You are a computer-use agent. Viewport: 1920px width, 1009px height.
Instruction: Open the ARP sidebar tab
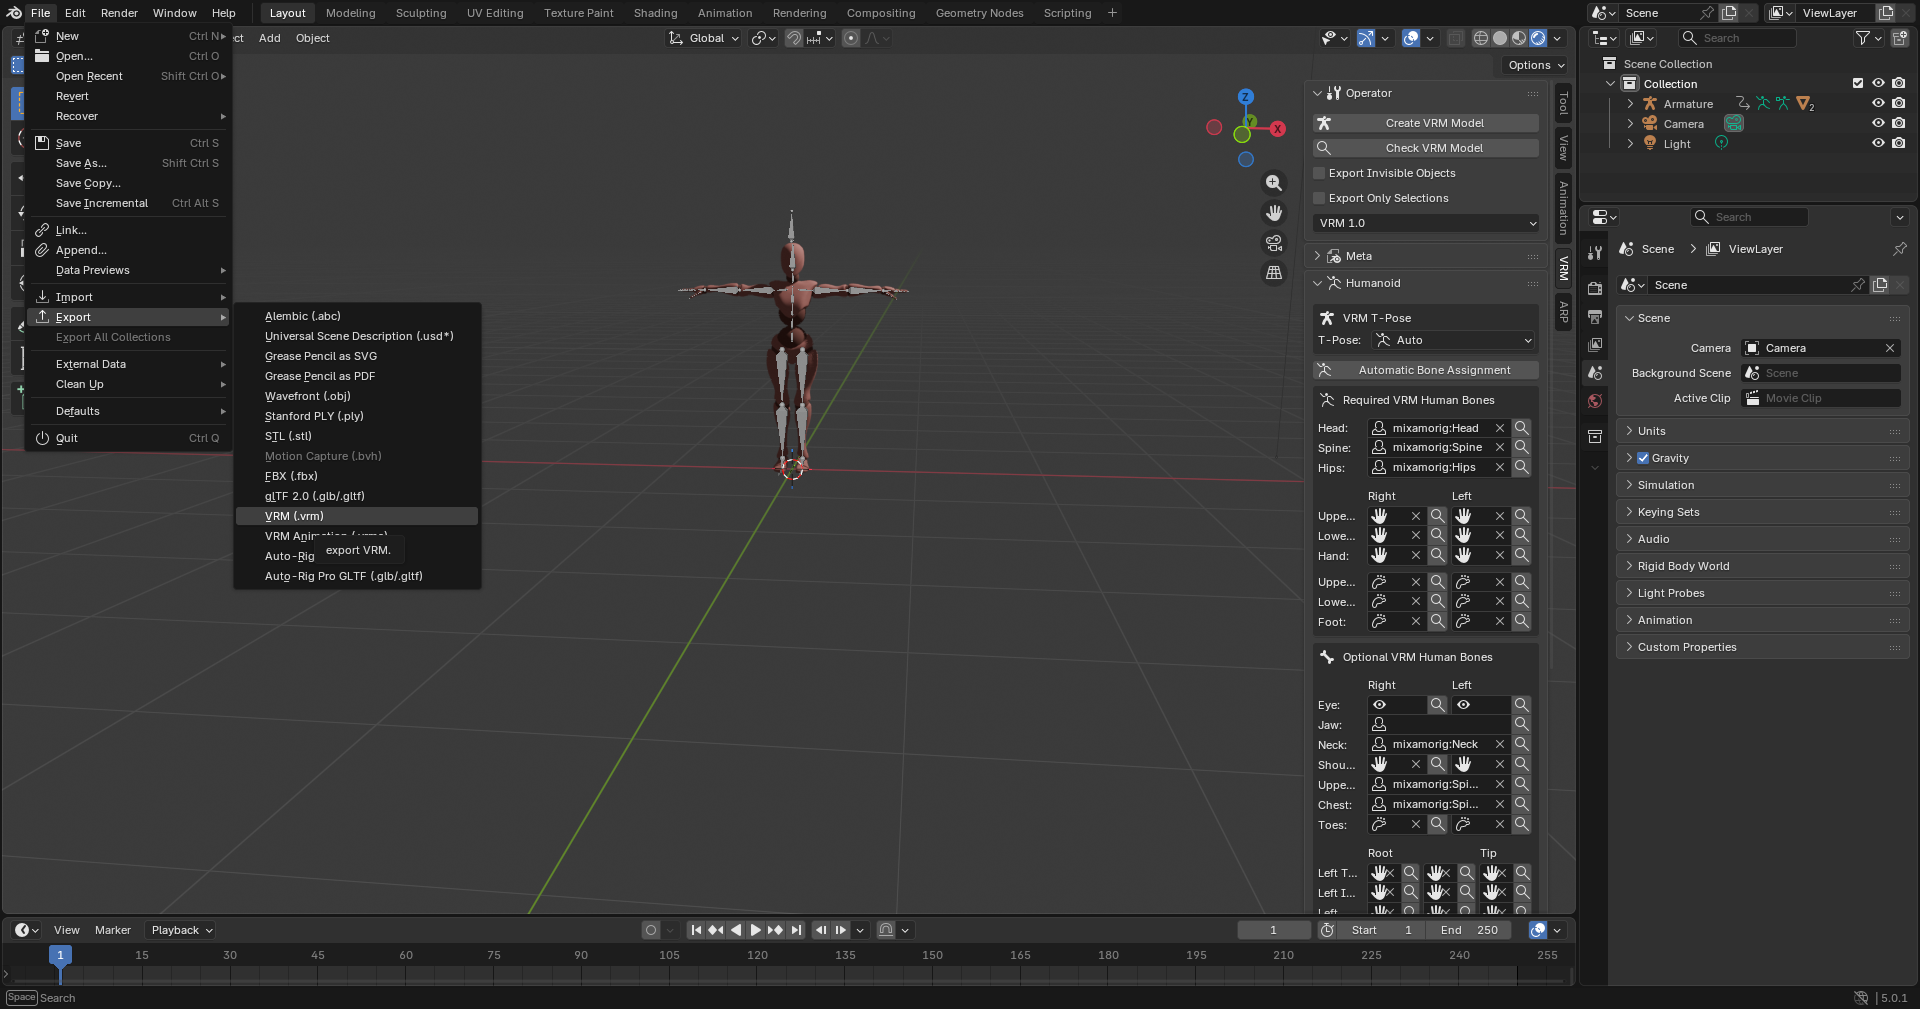1563,311
